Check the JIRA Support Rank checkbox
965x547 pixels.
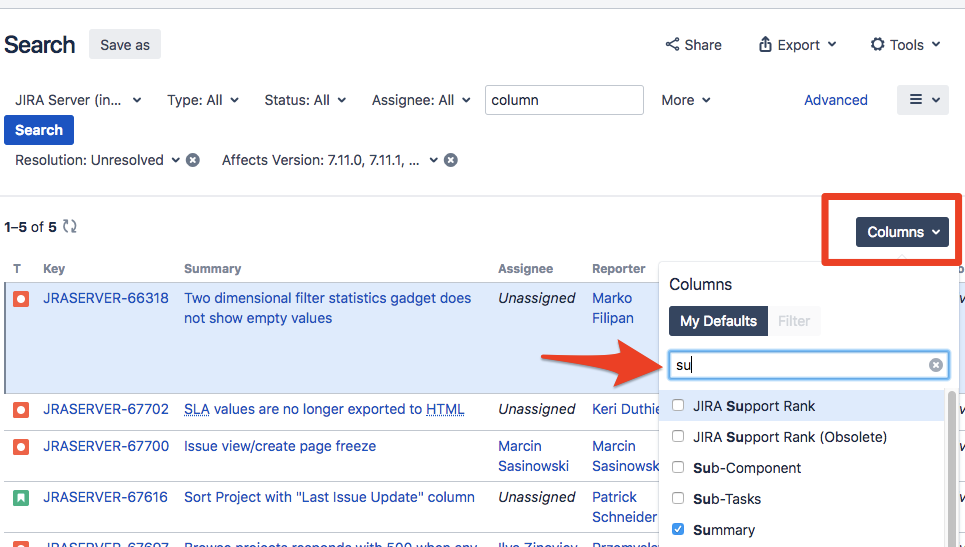(x=678, y=405)
